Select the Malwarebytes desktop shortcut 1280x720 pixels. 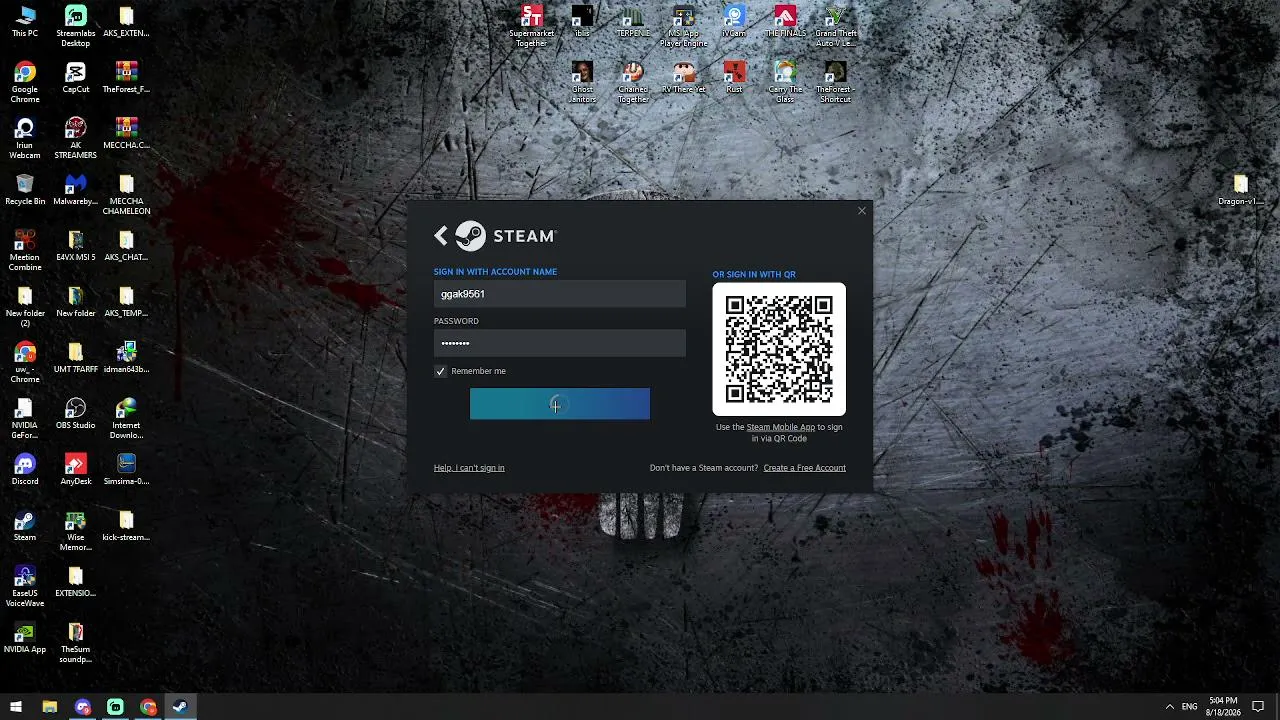(76, 190)
